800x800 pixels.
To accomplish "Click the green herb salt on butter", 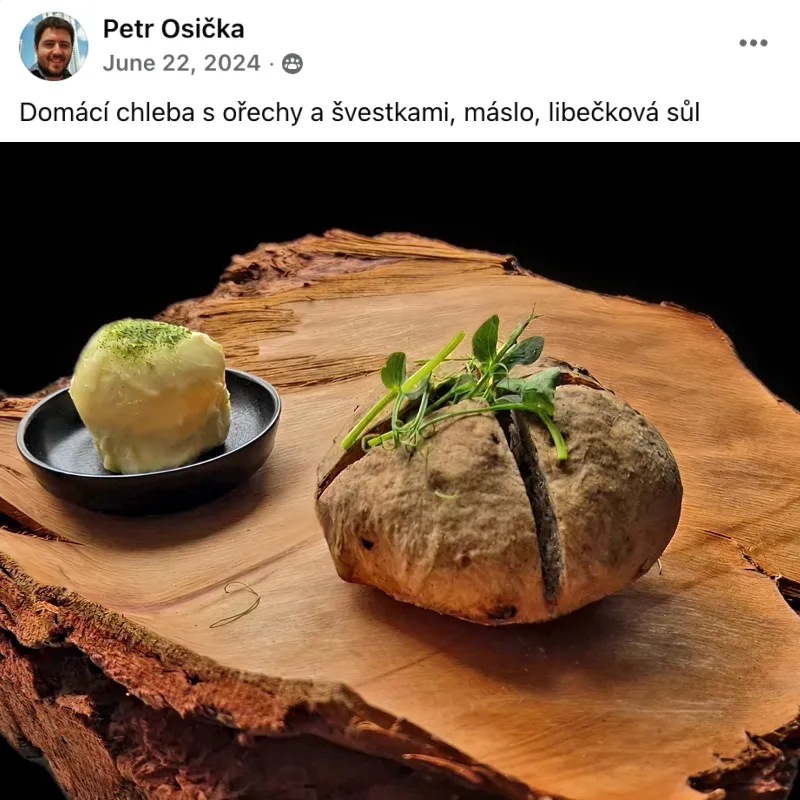I will (143, 338).
